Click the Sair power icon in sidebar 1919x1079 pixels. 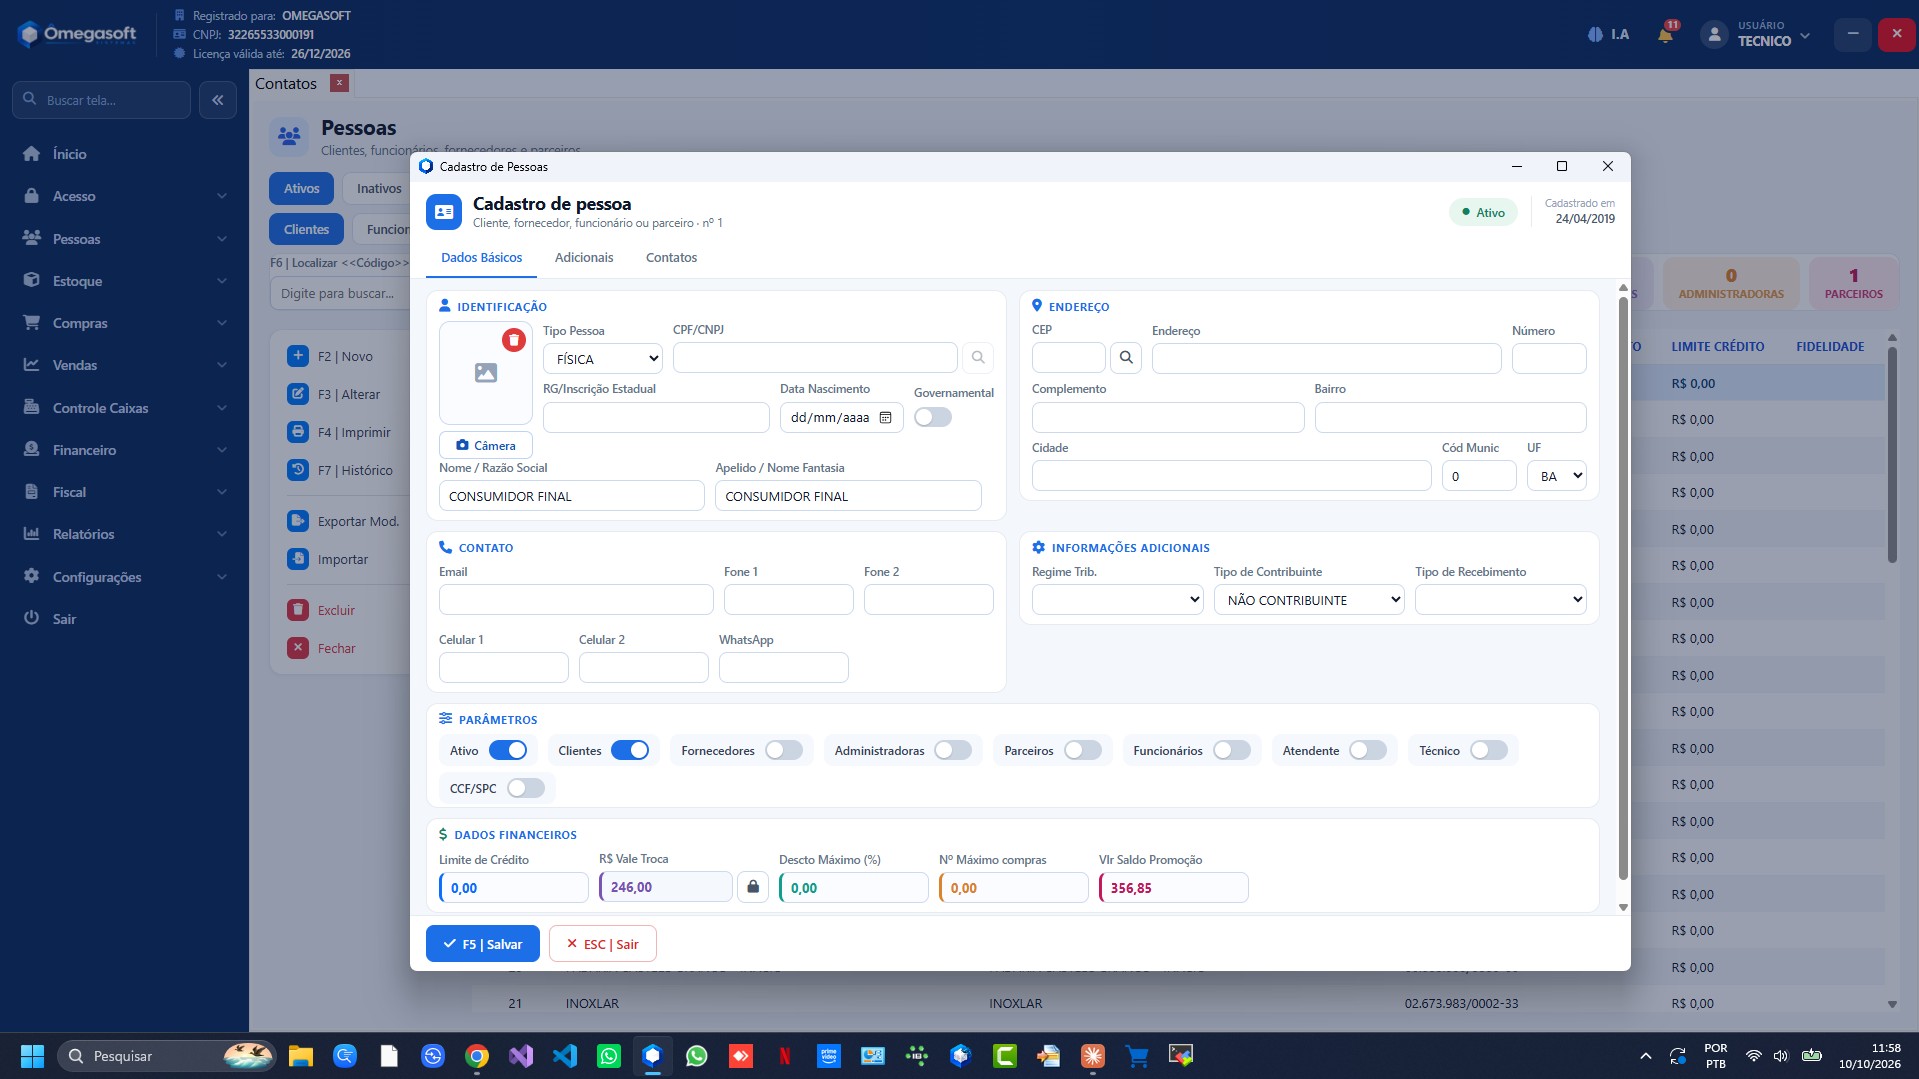pyautogui.click(x=32, y=619)
